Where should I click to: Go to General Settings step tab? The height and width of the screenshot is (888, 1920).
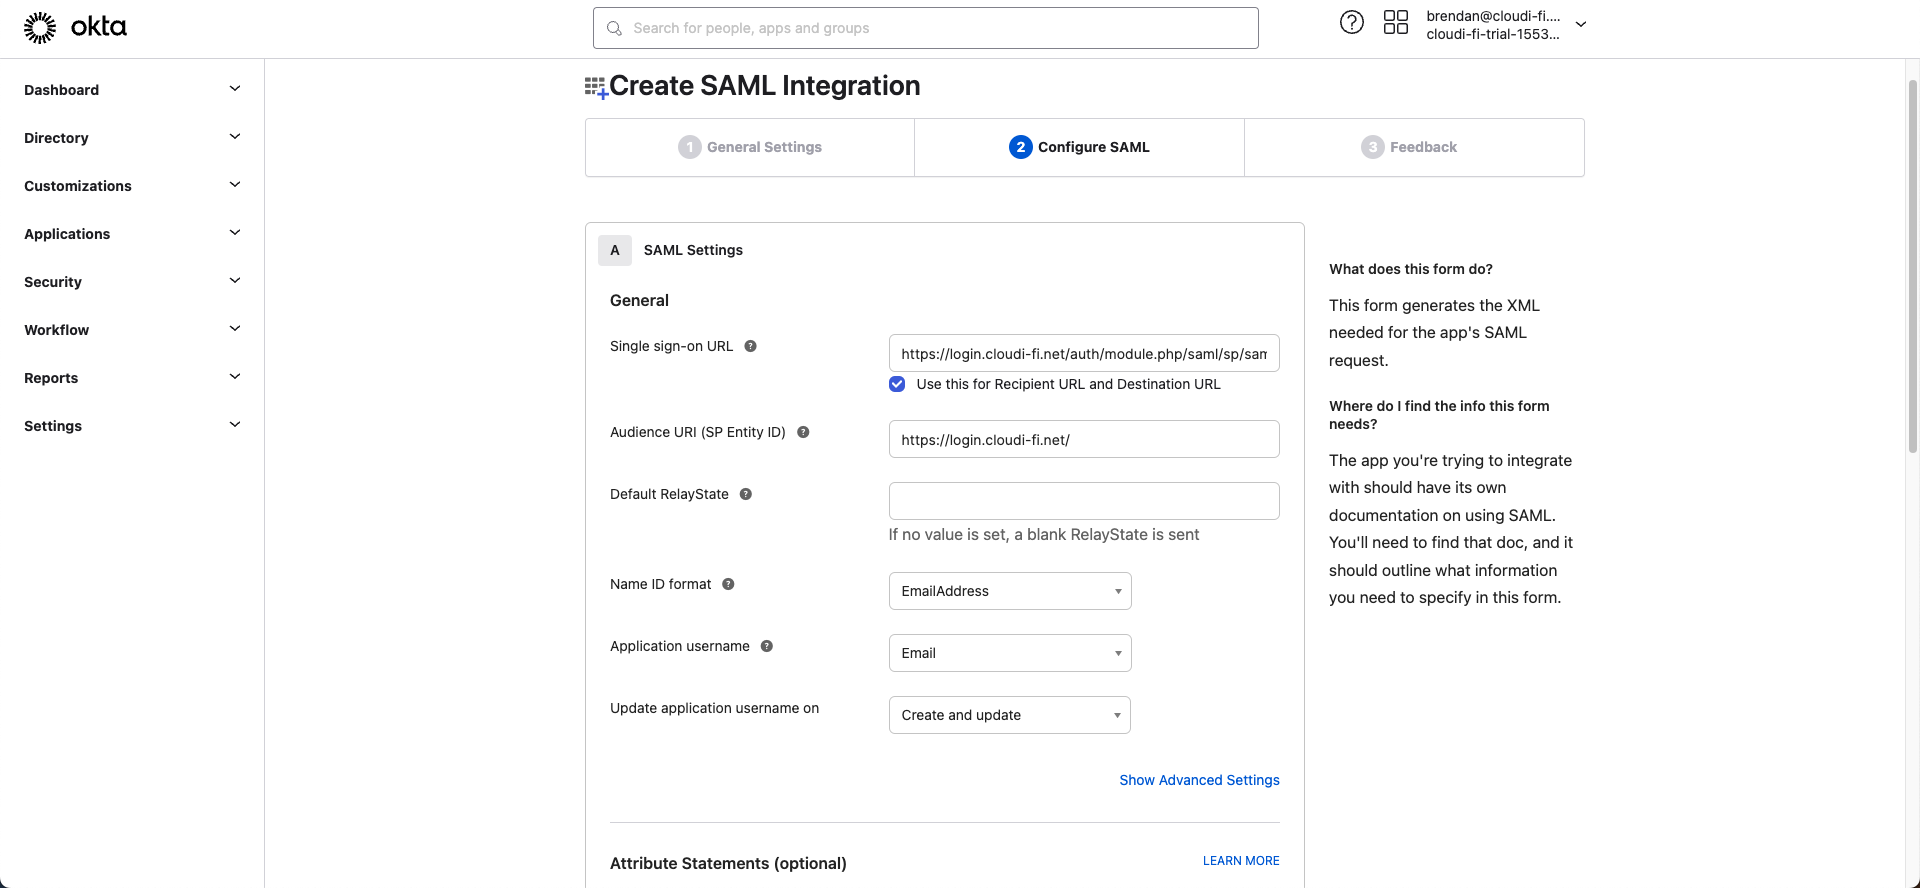(750, 147)
